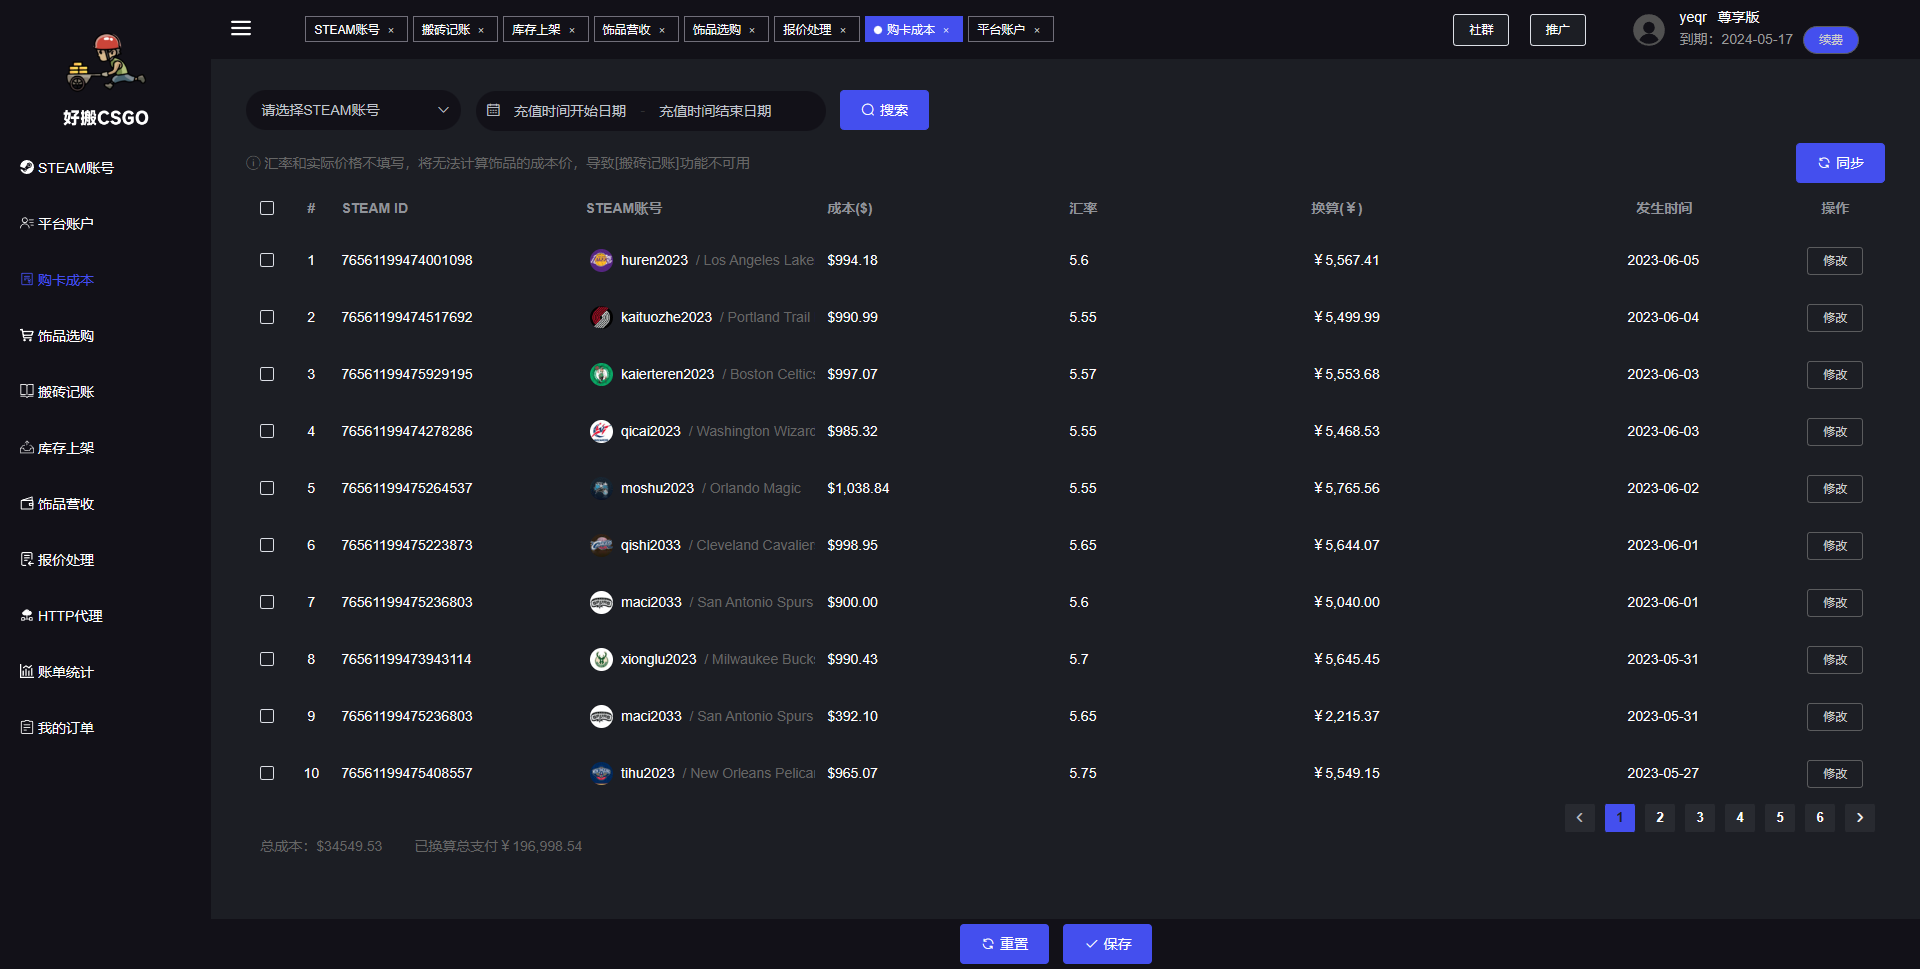Check the row 10 tihu2023 checkbox
This screenshot has width=1920, height=969.
point(267,773)
